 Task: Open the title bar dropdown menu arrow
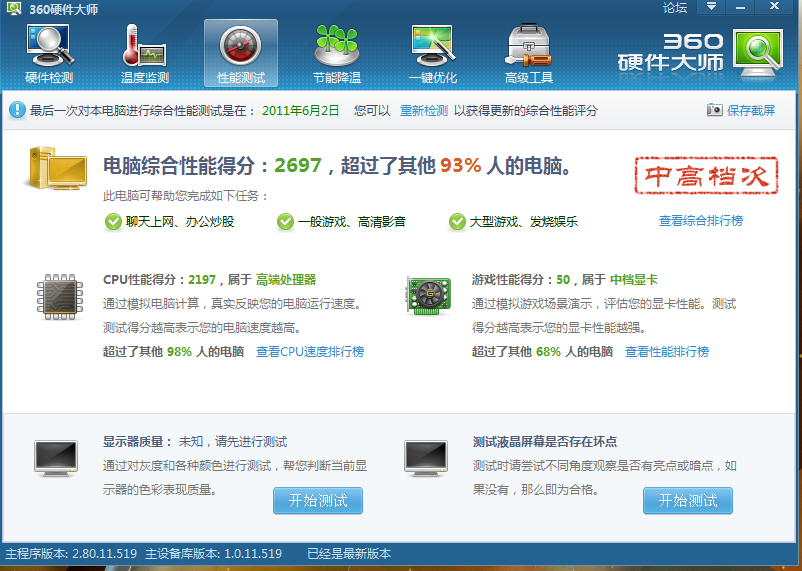pyautogui.click(x=711, y=7)
